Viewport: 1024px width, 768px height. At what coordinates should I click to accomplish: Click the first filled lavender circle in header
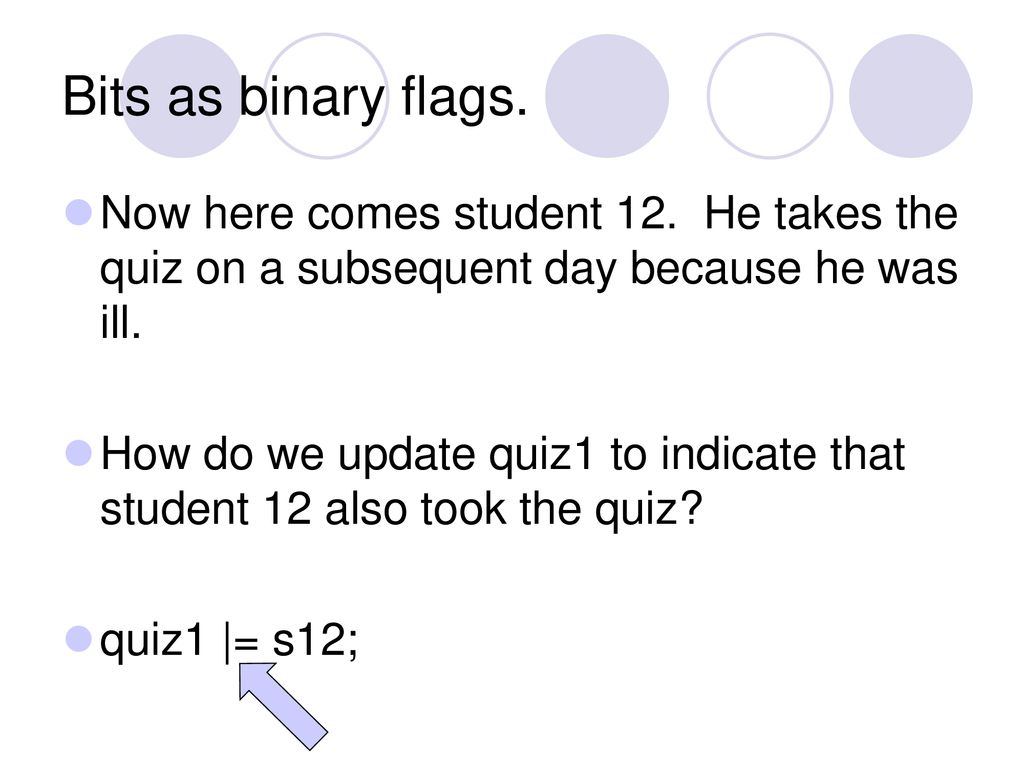coord(182,96)
